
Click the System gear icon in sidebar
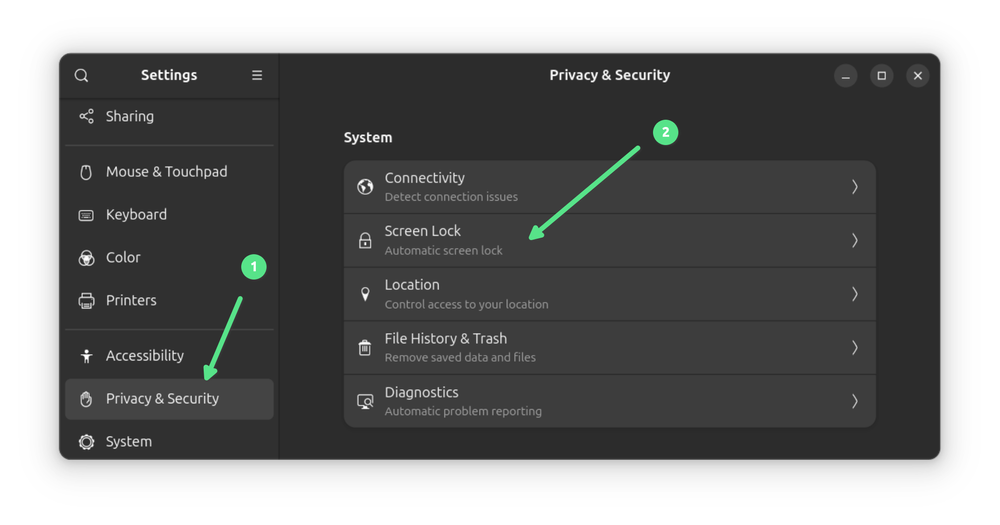tap(87, 442)
